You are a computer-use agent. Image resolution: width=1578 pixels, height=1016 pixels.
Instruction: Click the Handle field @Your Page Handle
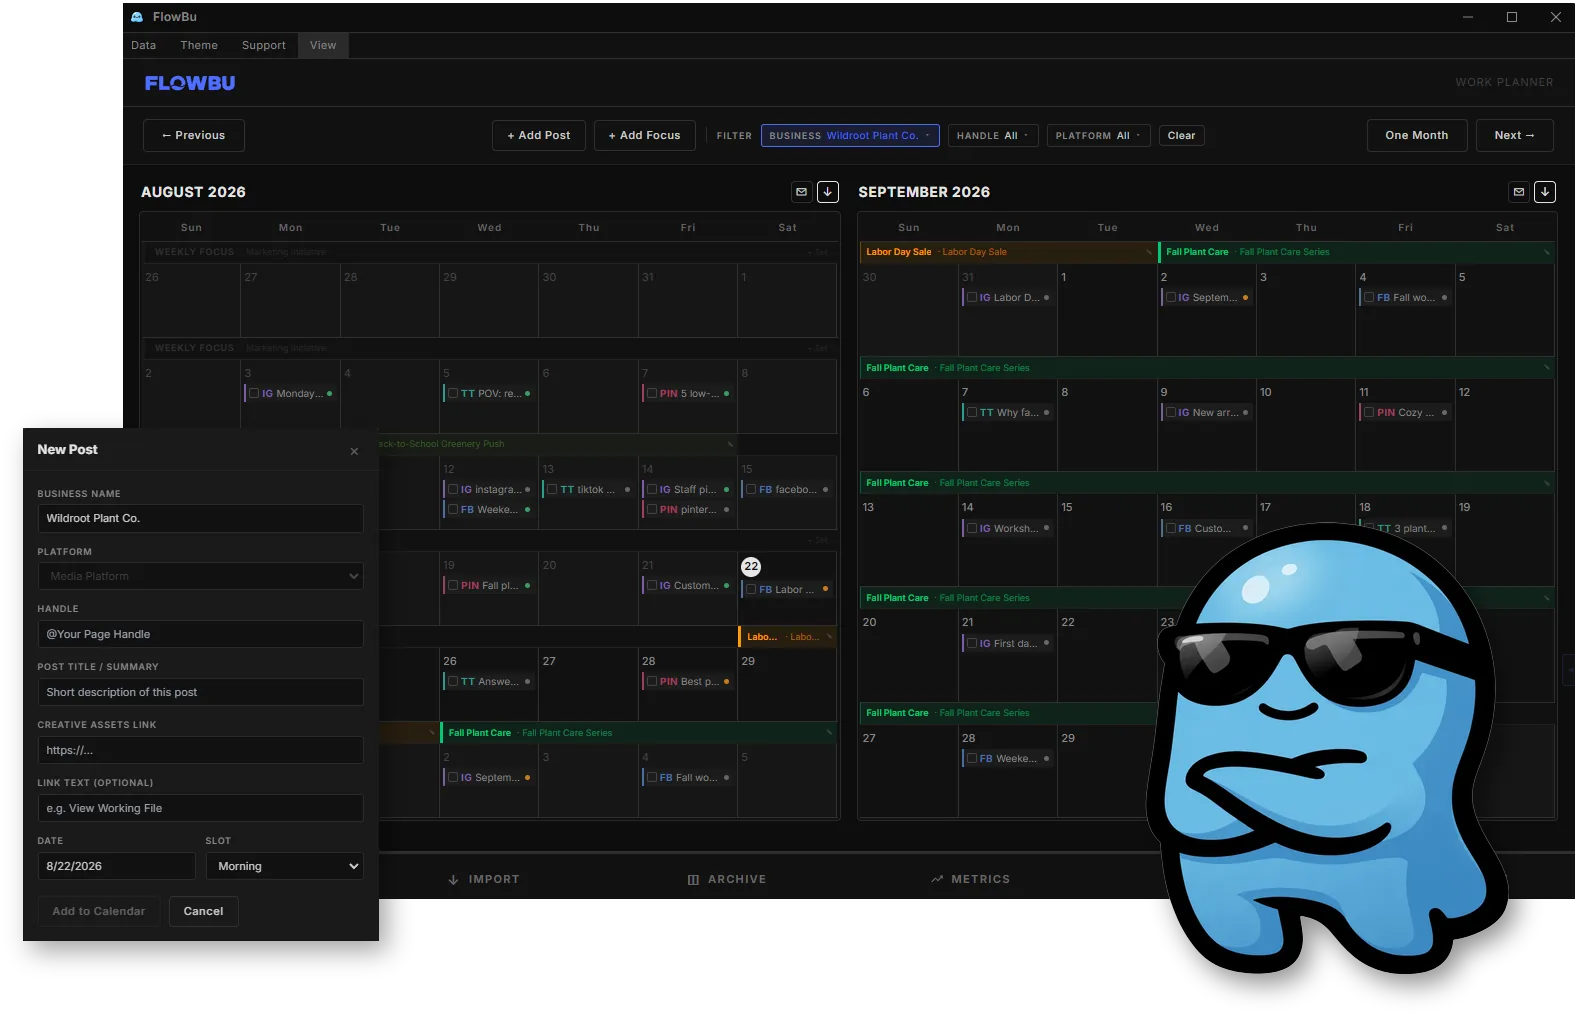tap(200, 634)
